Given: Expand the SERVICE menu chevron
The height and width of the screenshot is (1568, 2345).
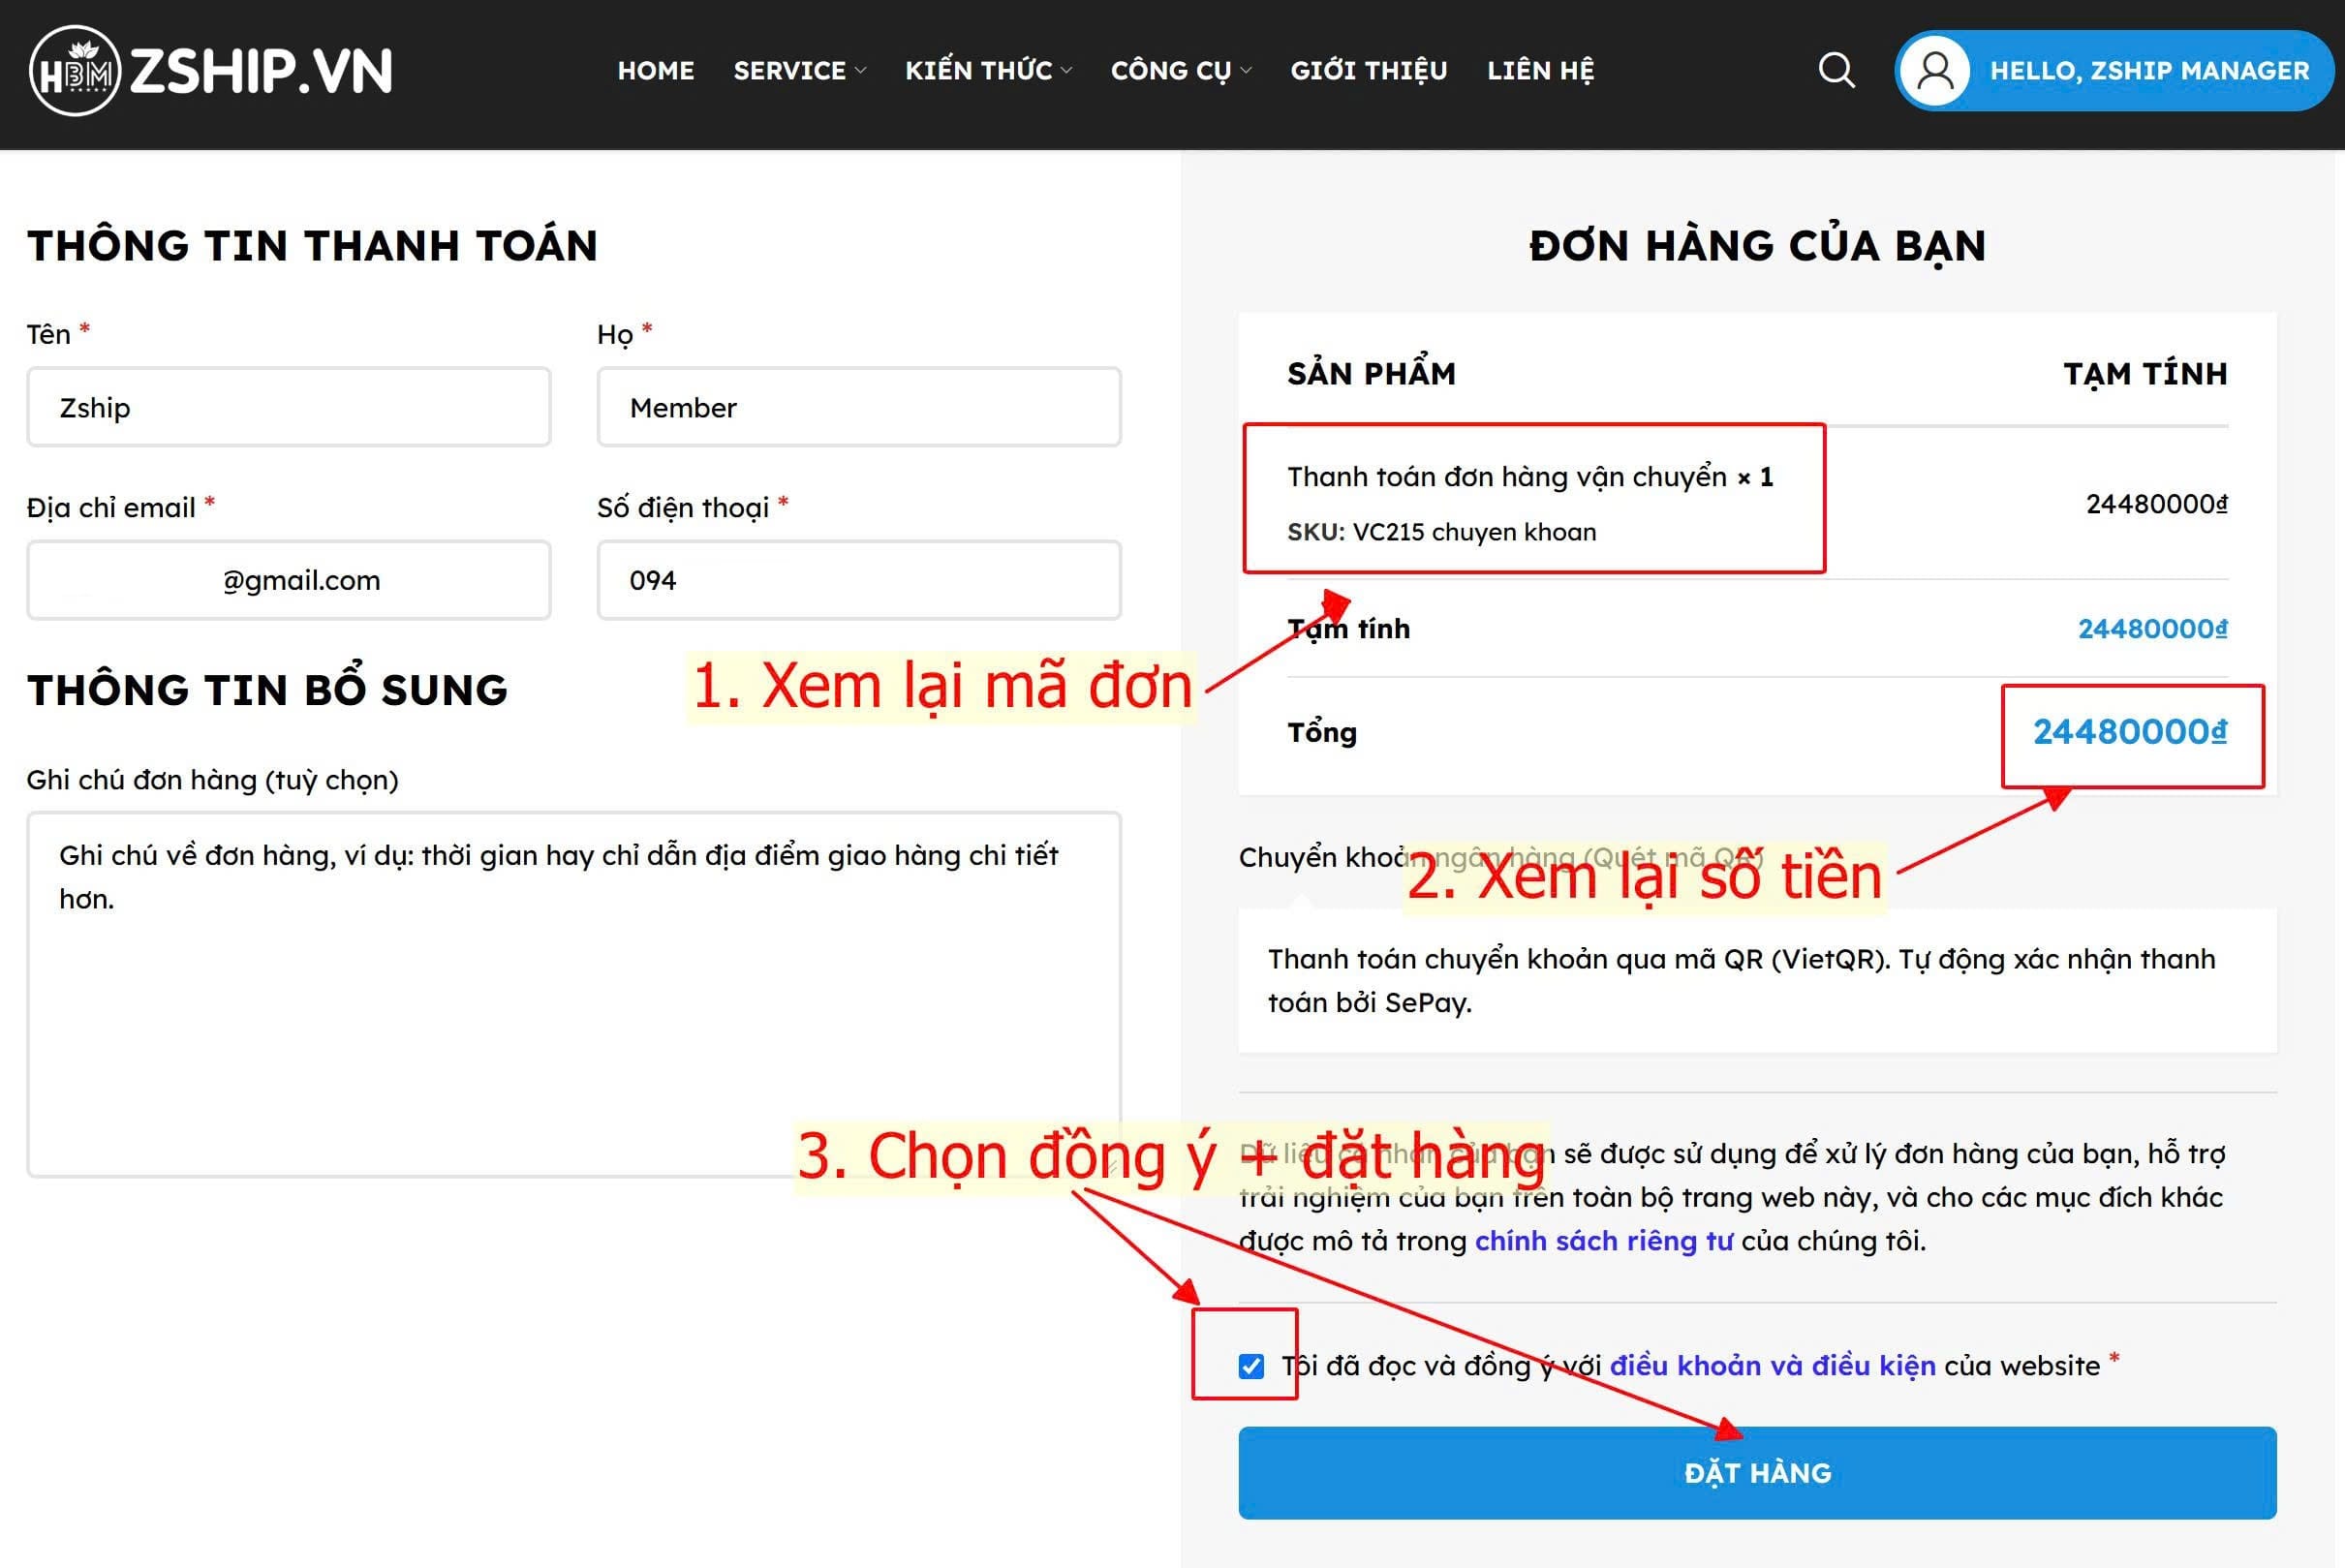Looking at the screenshot, I should 861,71.
